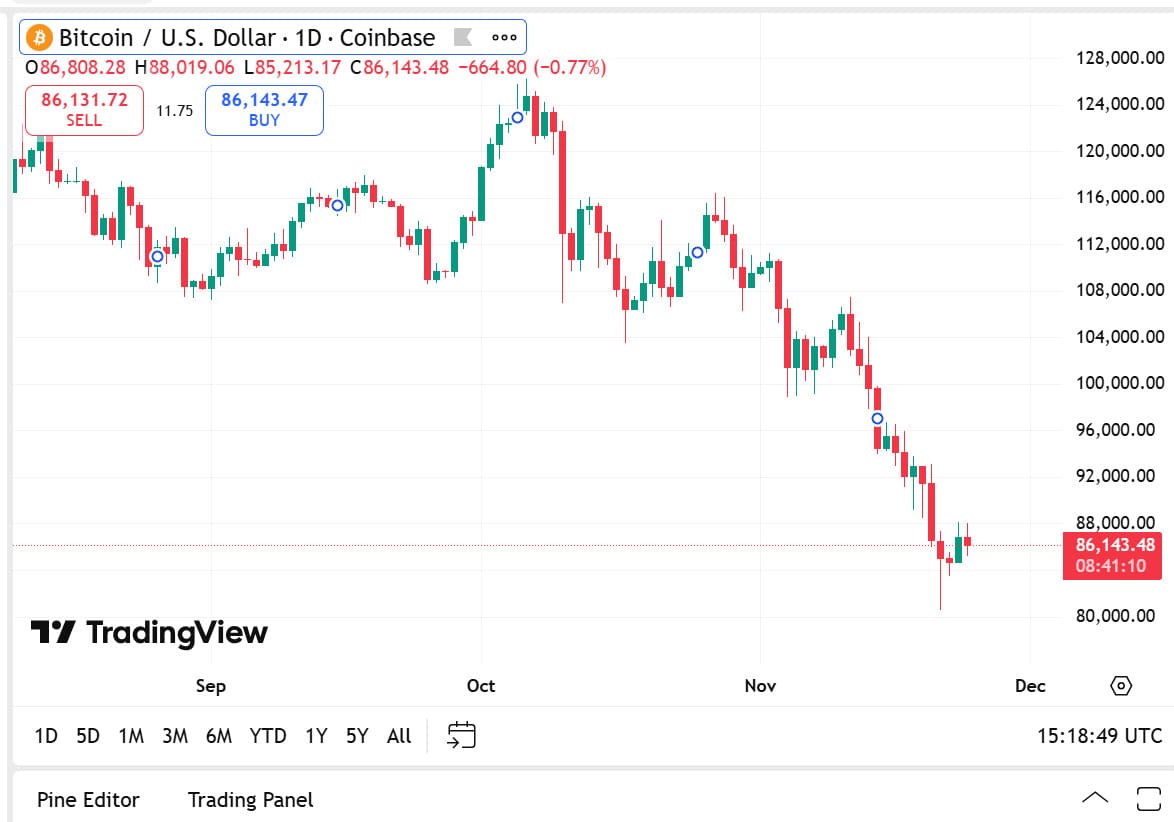1174x822 pixels.
Task: Expand the bottom panel with chevron arrow
Action: (1095, 799)
